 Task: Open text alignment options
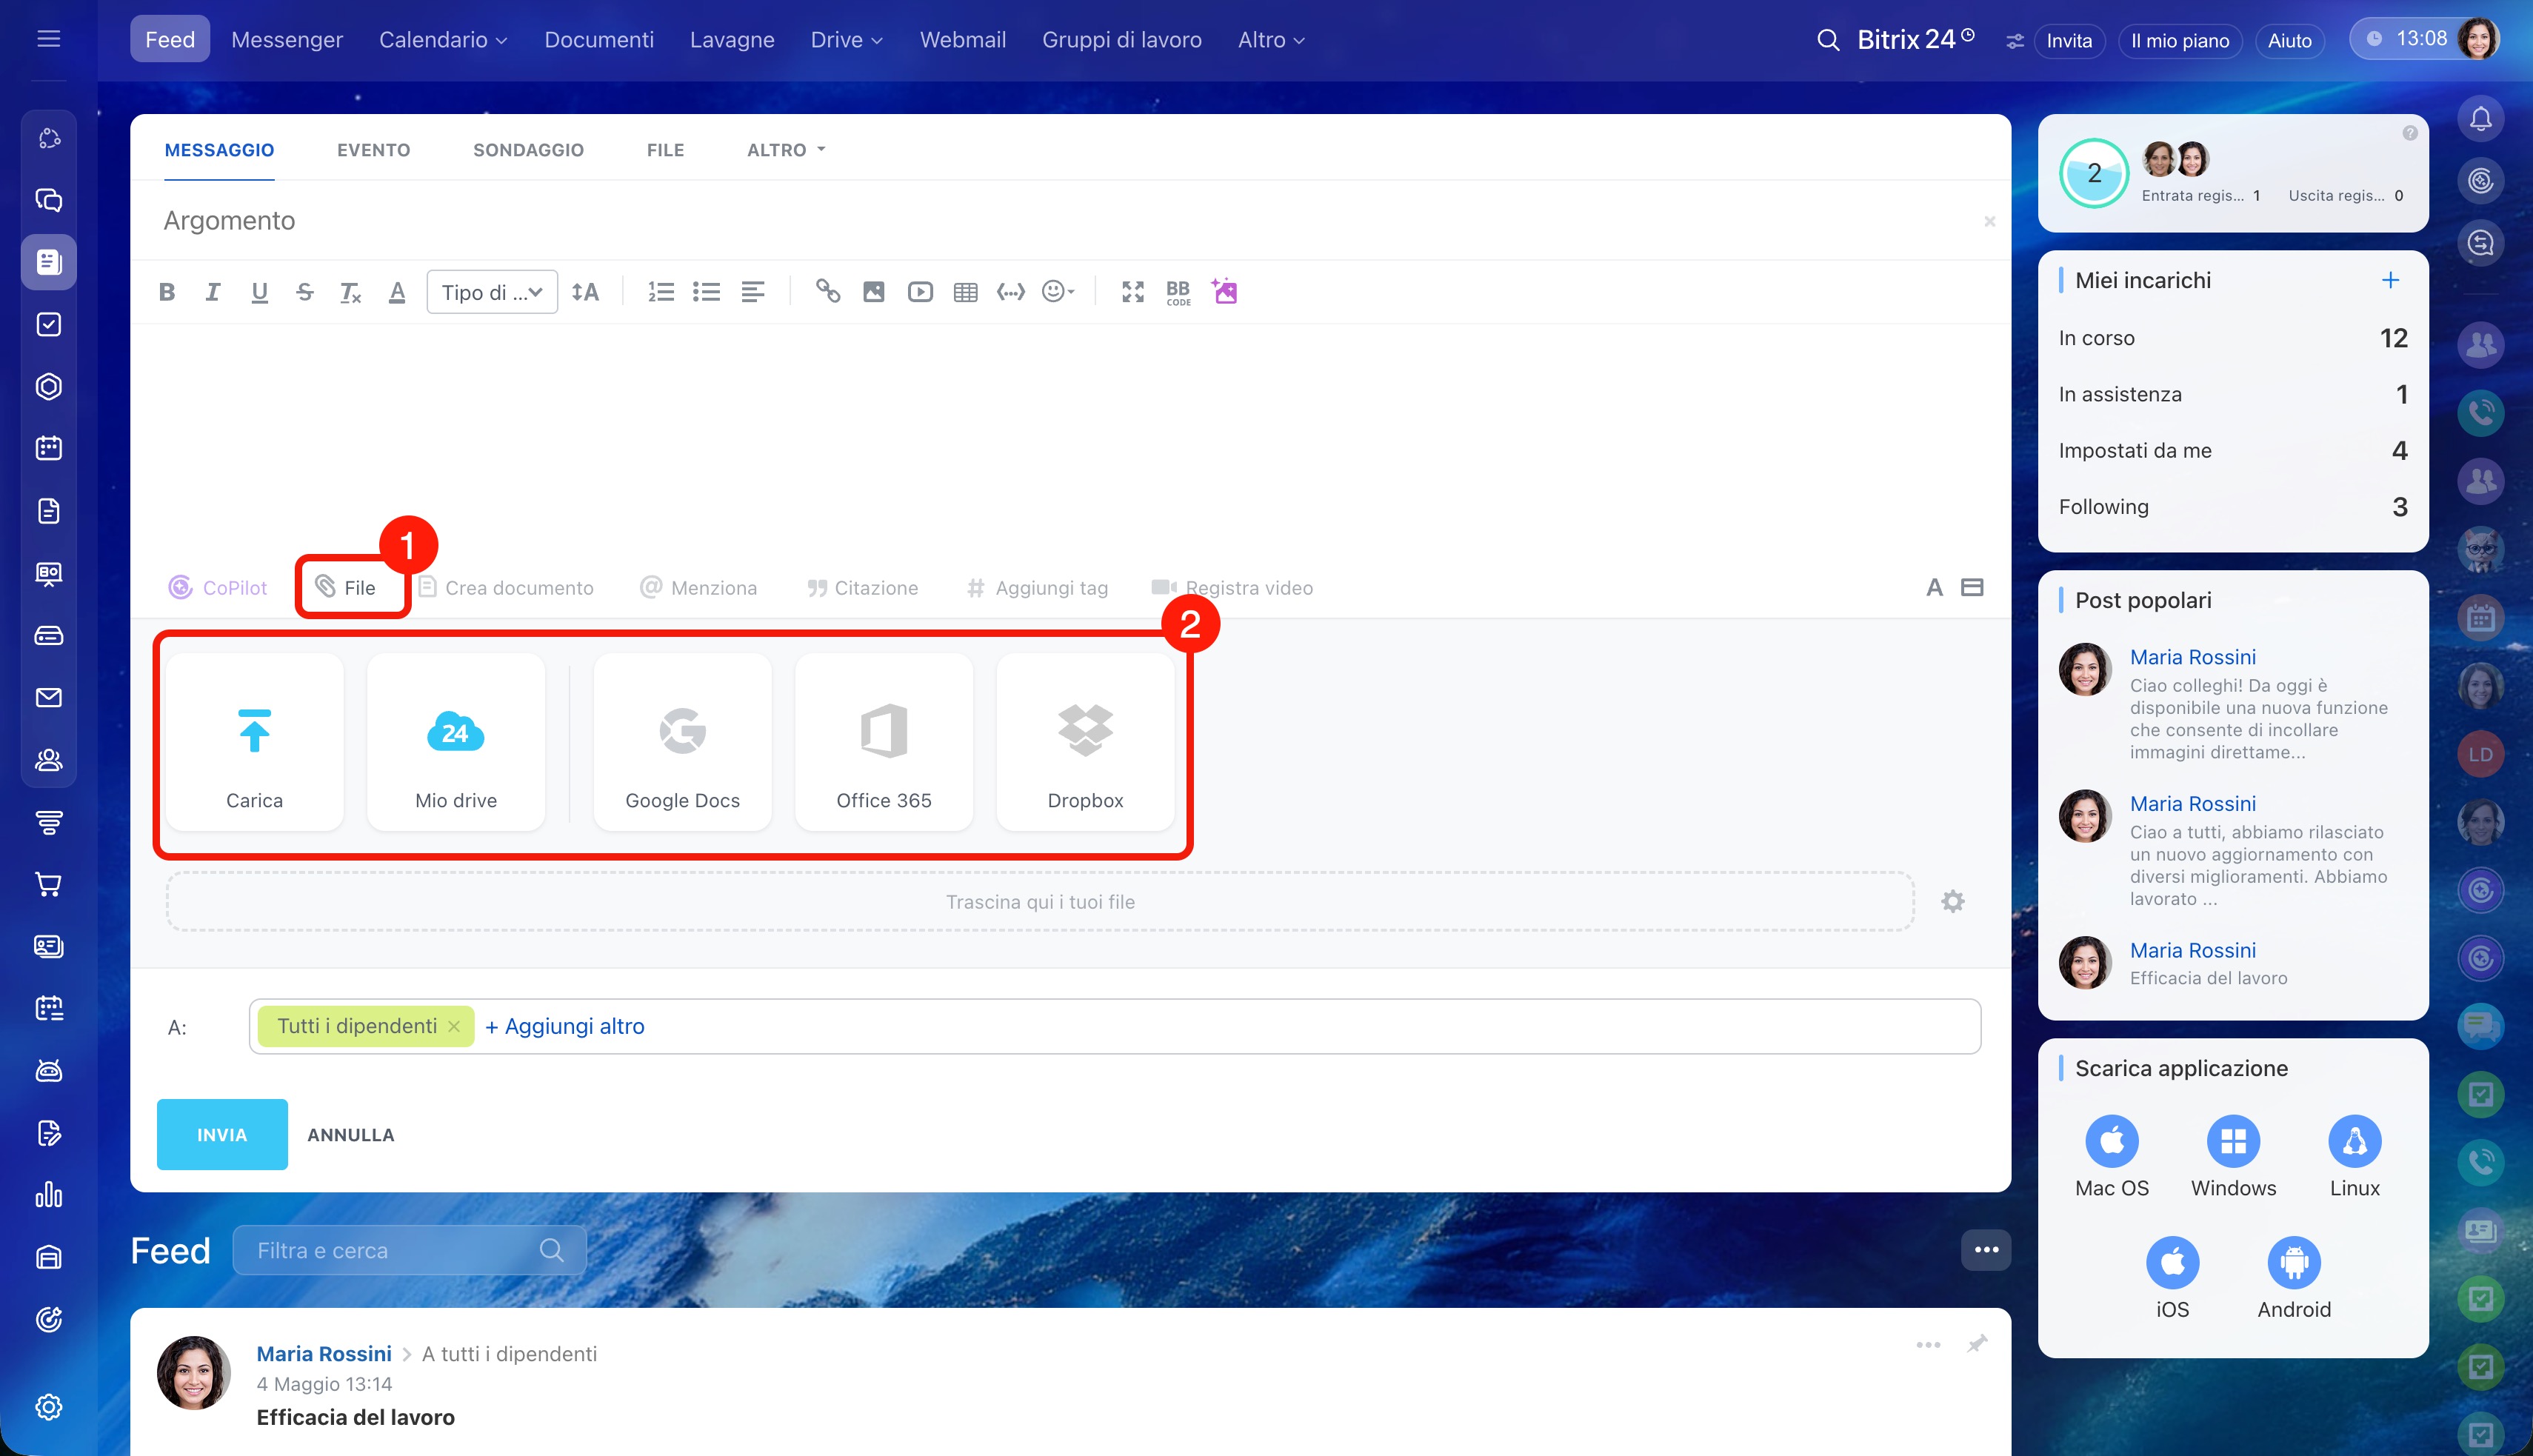tap(753, 292)
